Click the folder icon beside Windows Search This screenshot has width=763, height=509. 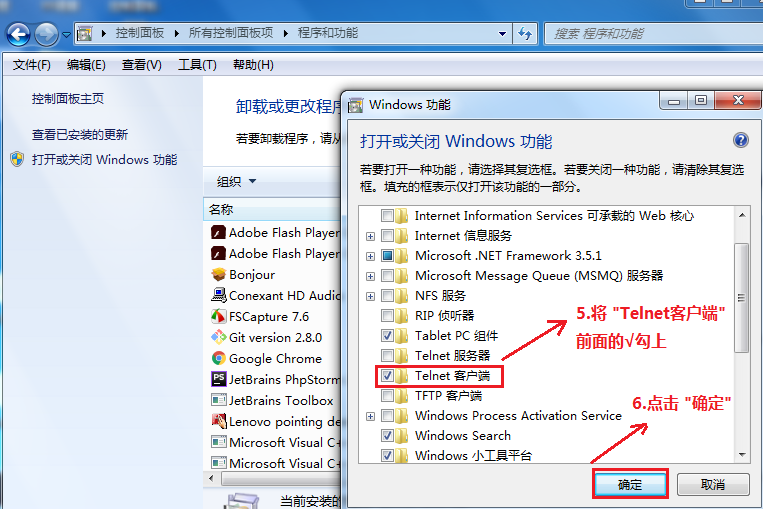401,436
